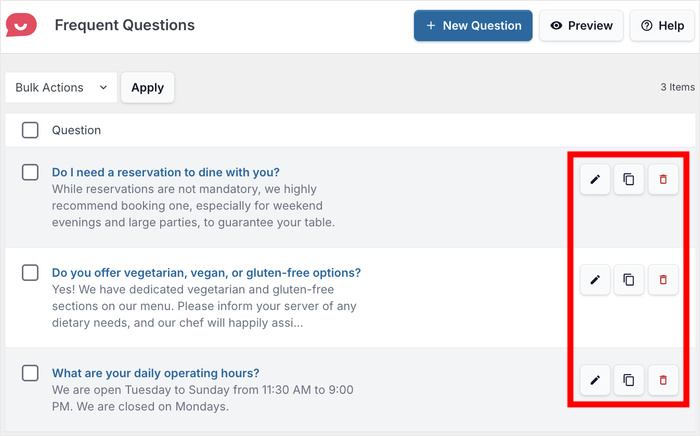Check the vegetarian options question checkbox
Image resolution: width=700 pixels, height=436 pixels.
coord(30,272)
